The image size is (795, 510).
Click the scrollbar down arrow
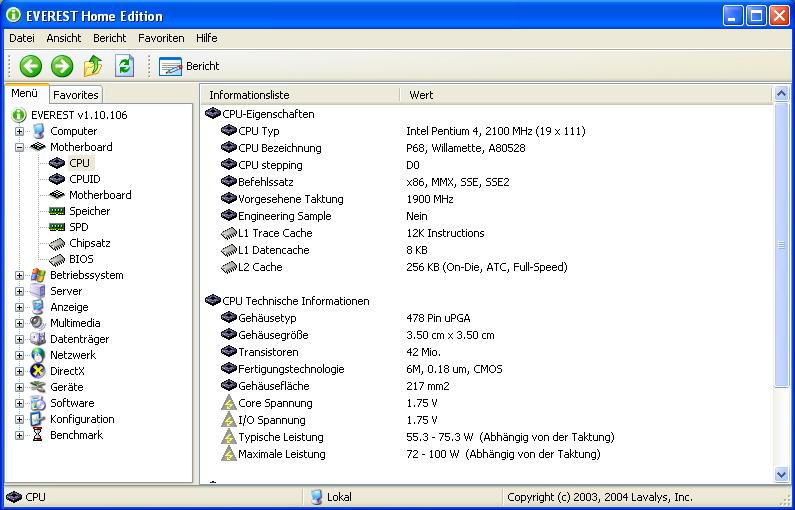pos(781,475)
